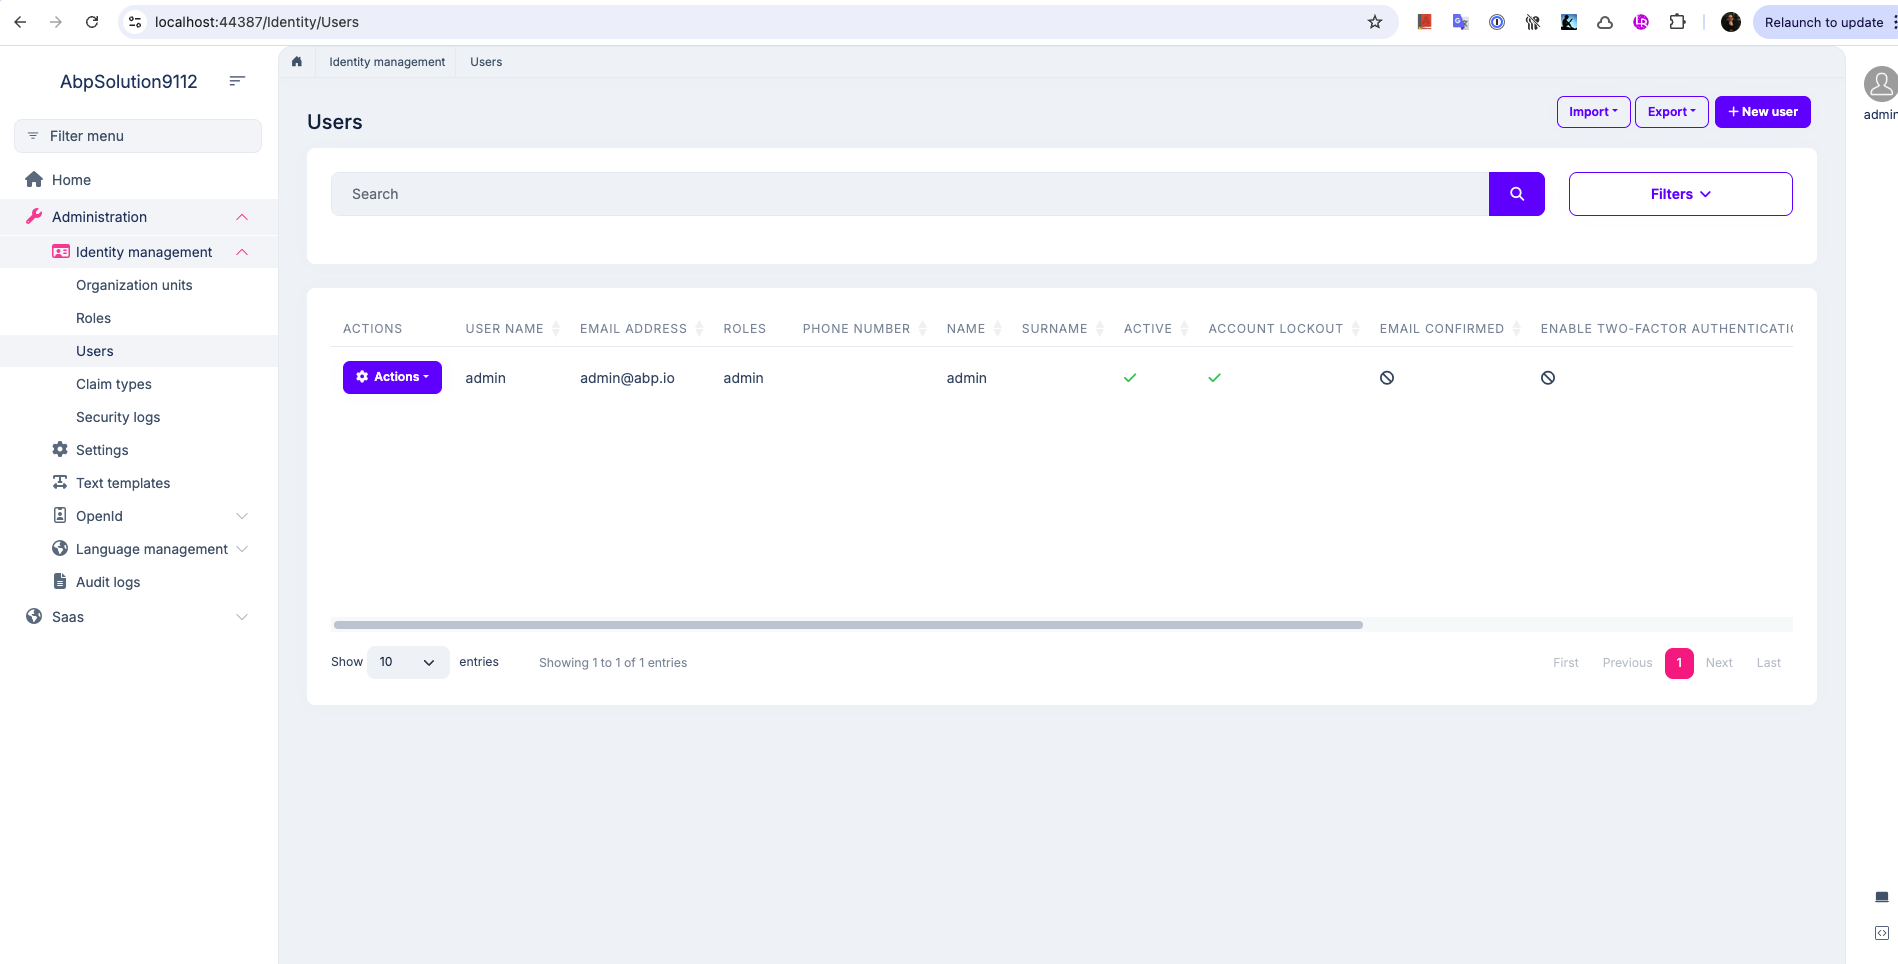
Task: Click the Two-Factor disabled status icon
Action: (1548, 378)
